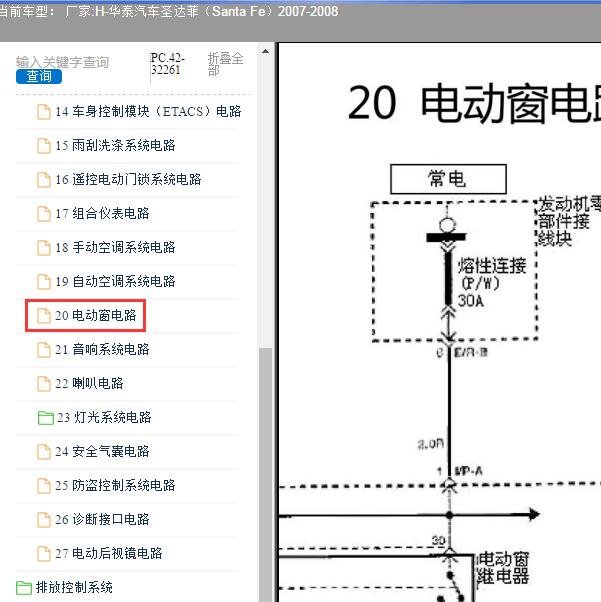
Task: Select 22 喇叭电路 entry
Action: point(89,383)
